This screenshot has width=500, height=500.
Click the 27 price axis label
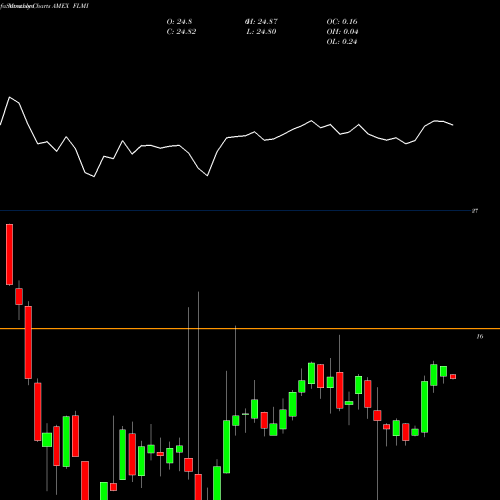tap(475, 211)
